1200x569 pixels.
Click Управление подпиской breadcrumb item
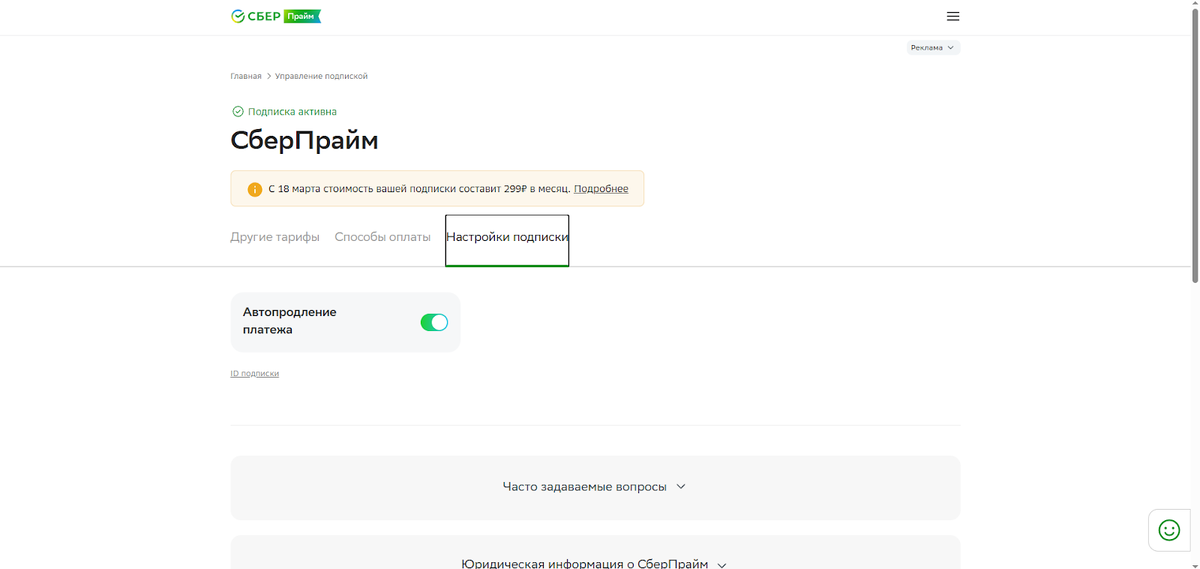pyautogui.click(x=321, y=76)
